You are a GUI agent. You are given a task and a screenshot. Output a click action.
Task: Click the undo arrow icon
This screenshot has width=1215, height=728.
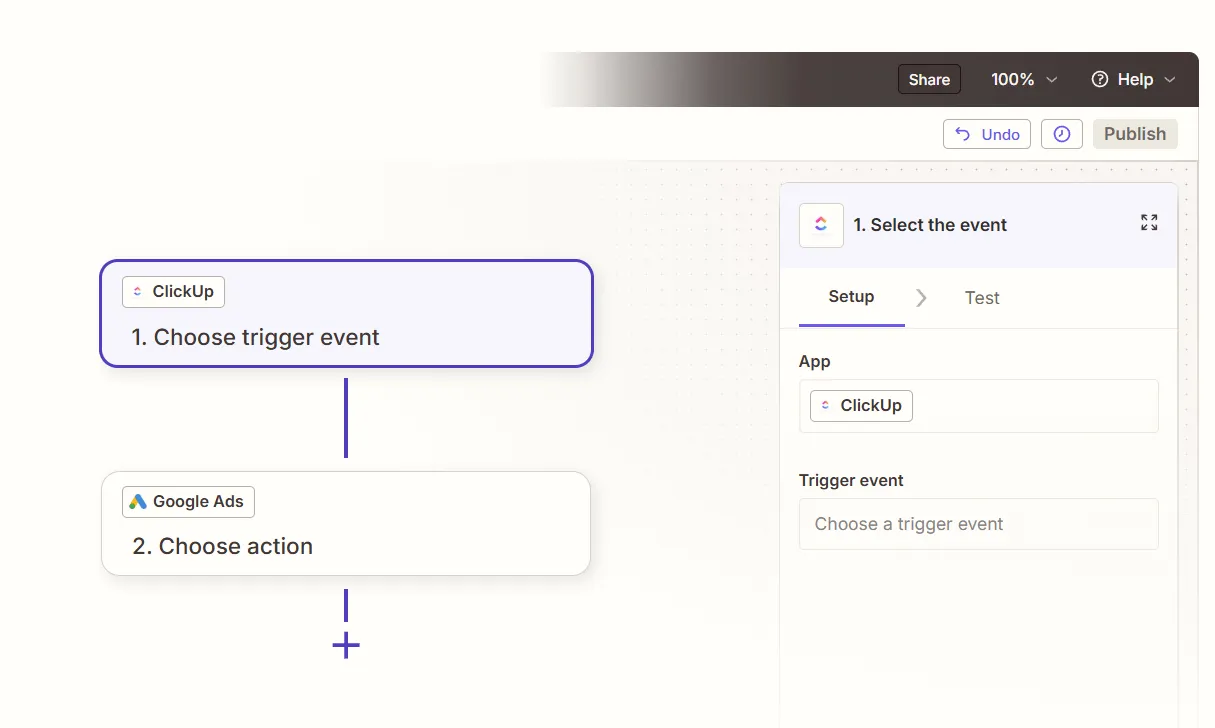tap(963, 134)
